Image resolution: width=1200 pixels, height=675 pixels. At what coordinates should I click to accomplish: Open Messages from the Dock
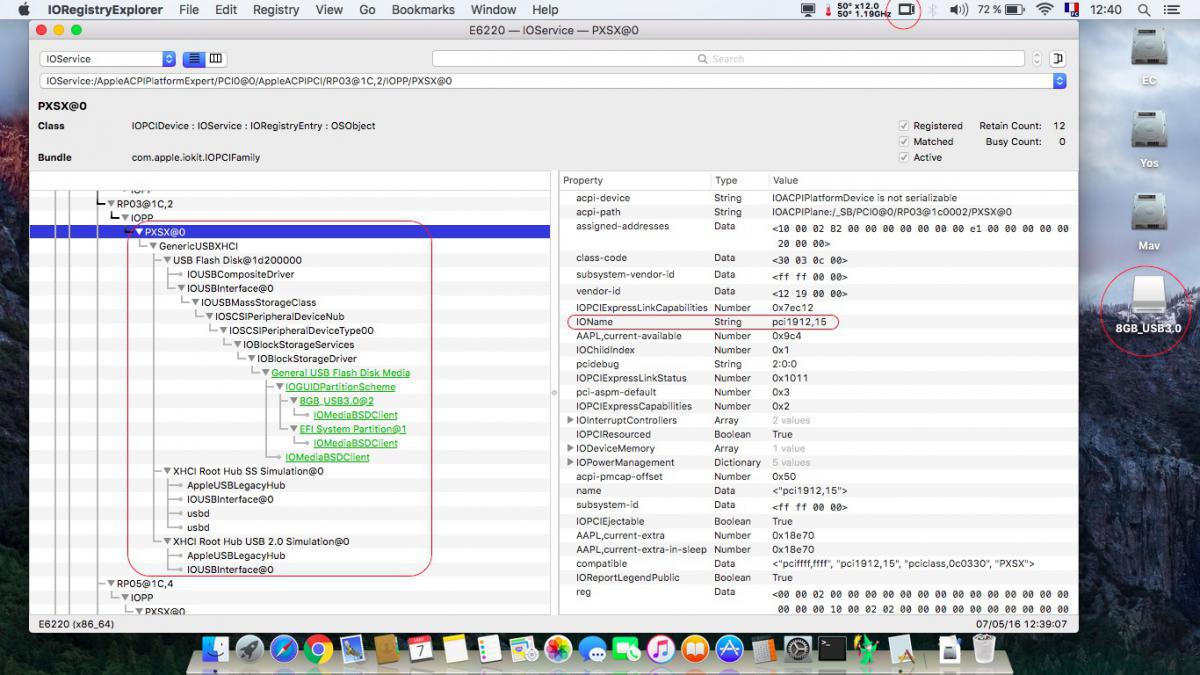click(592, 649)
